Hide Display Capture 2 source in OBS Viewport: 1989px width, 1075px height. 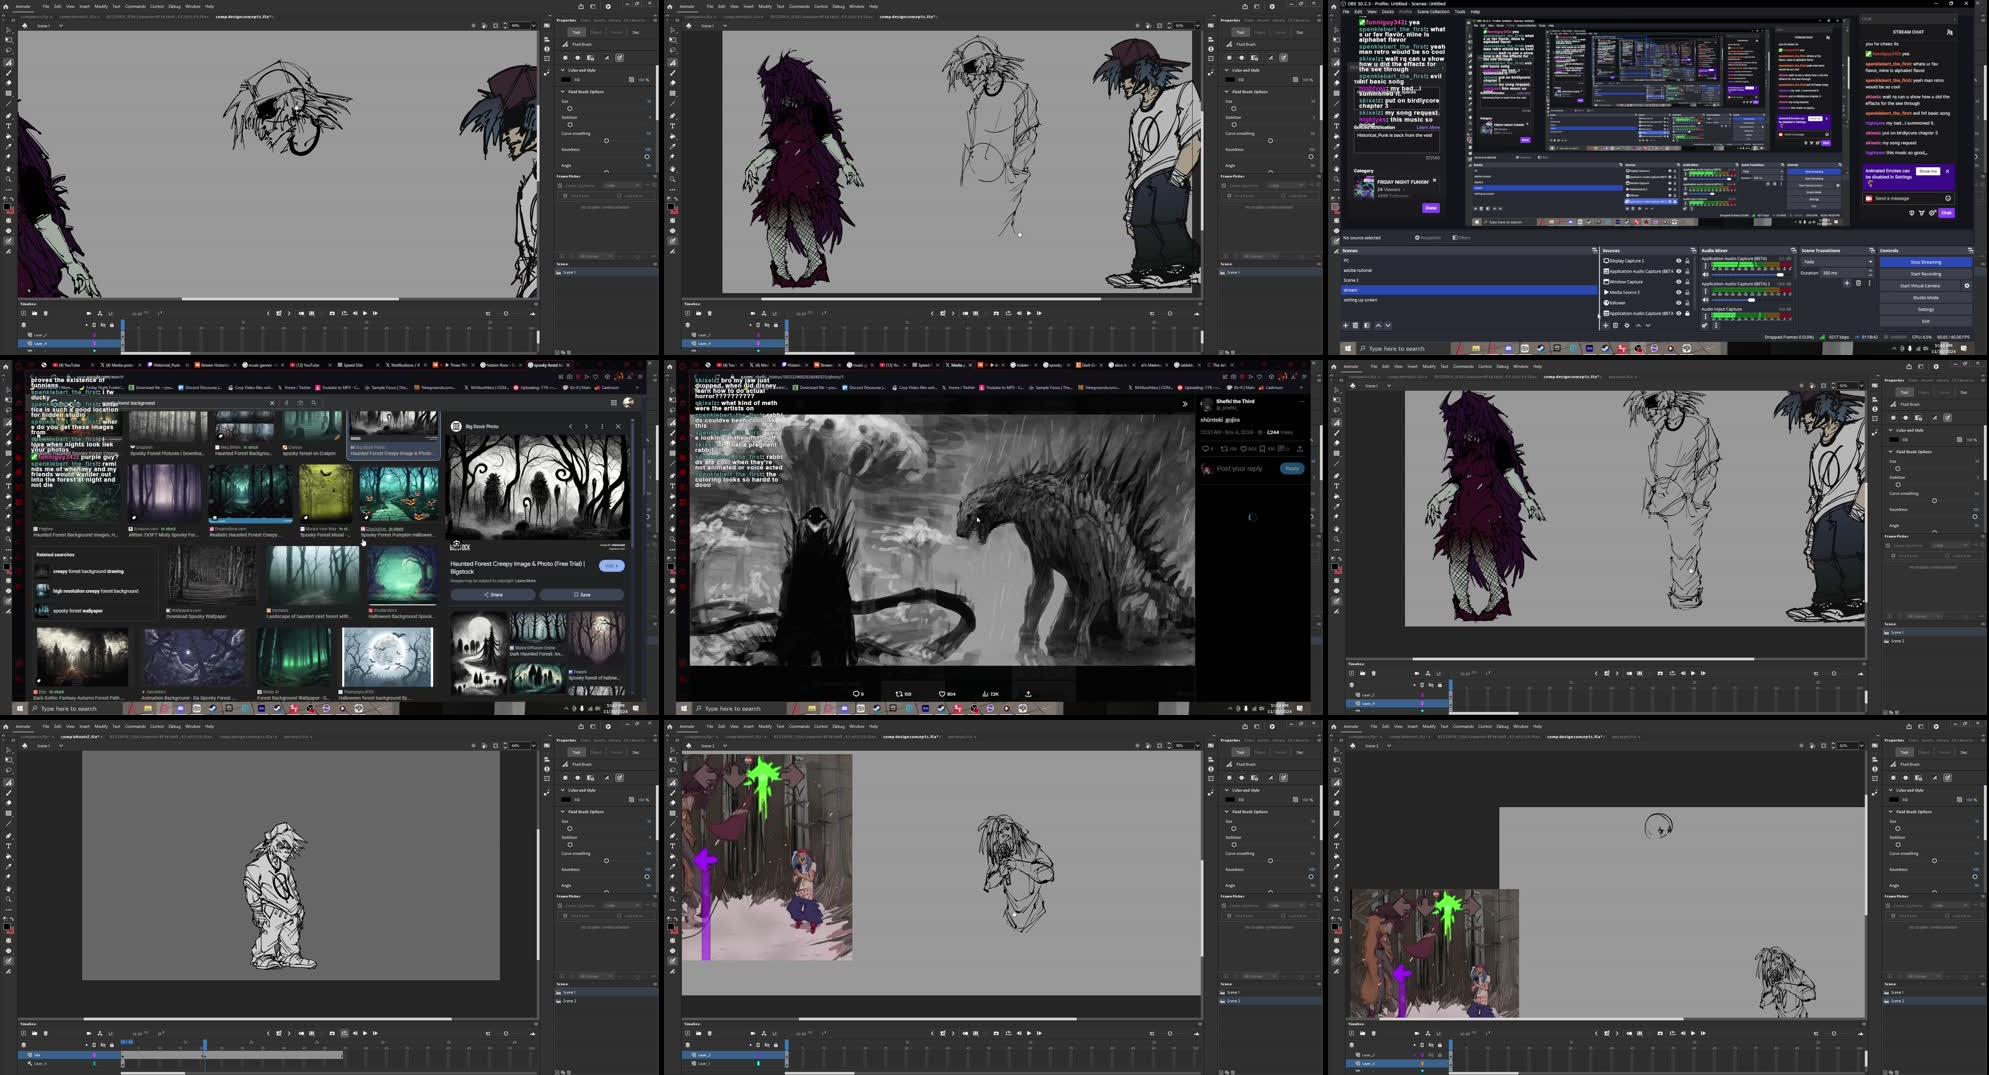click(1679, 260)
